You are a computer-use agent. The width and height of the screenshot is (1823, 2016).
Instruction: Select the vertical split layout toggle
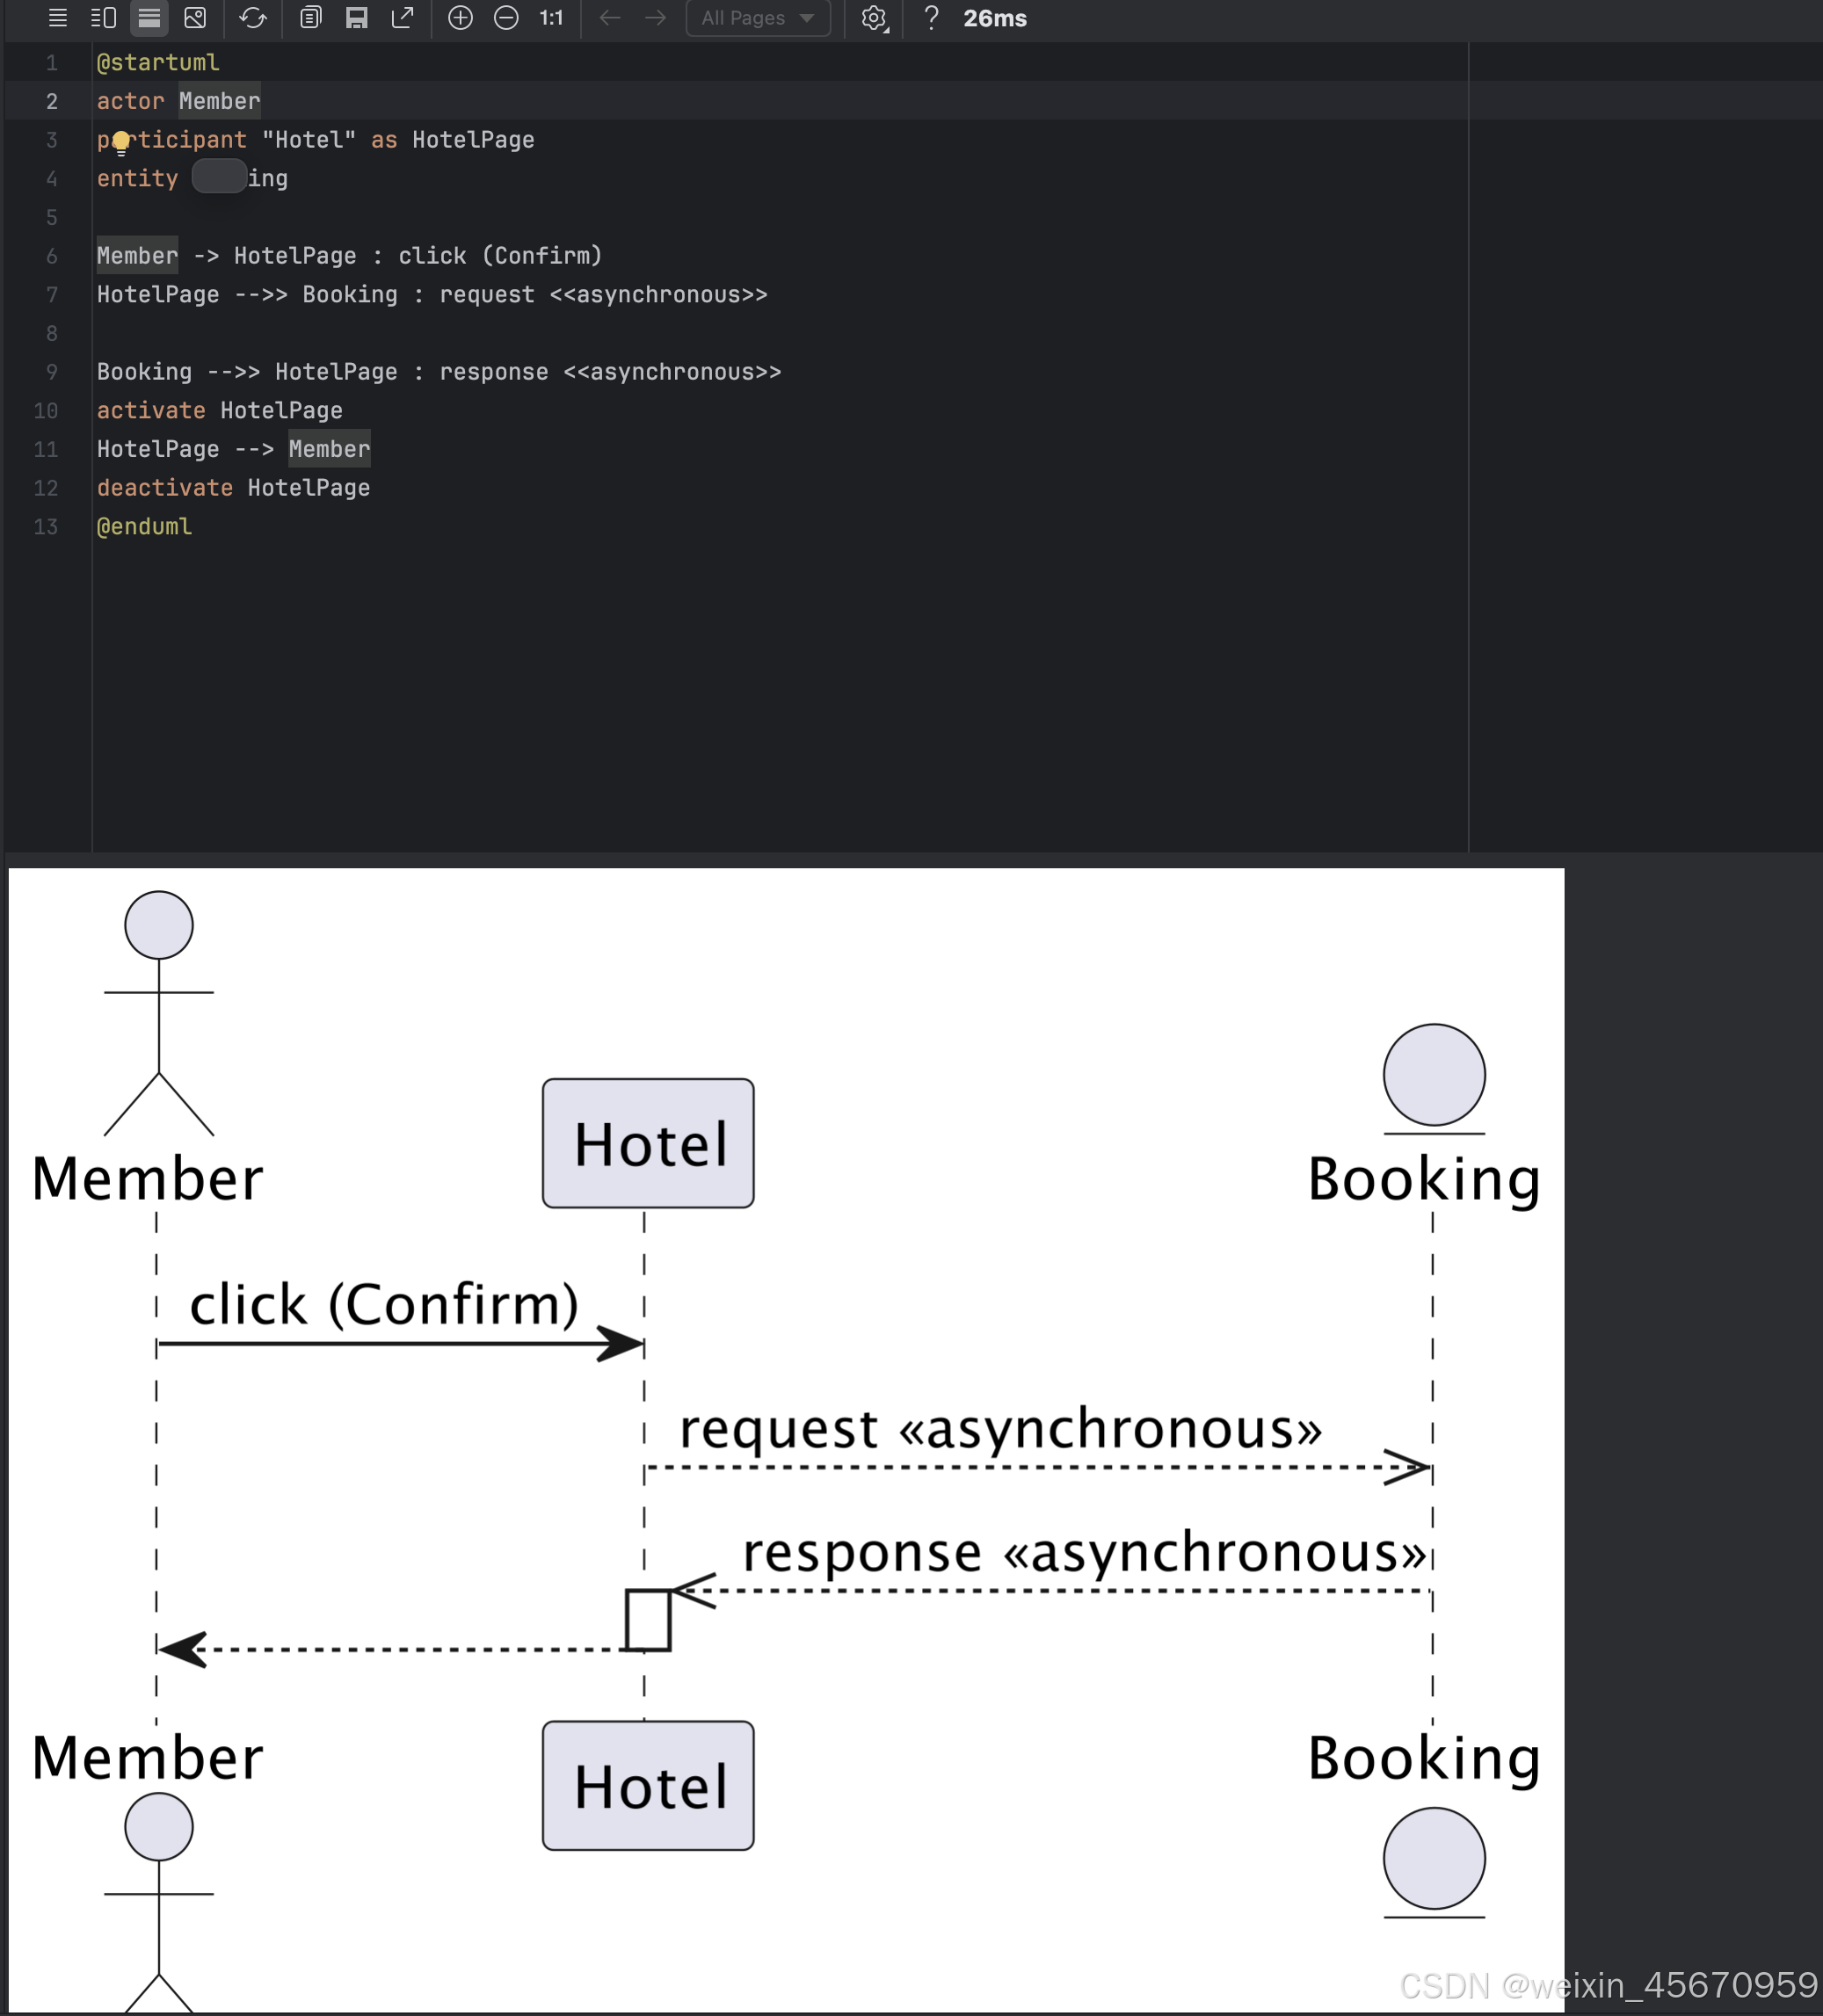pyautogui.click(x=149, y=18)
